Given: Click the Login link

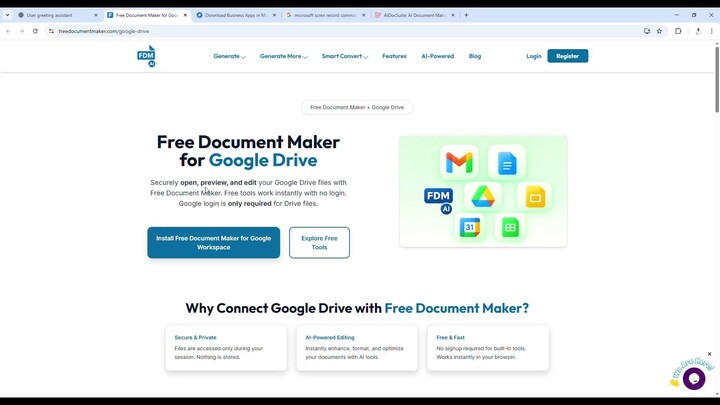Looking at the screenshot, I should [534, 56].
